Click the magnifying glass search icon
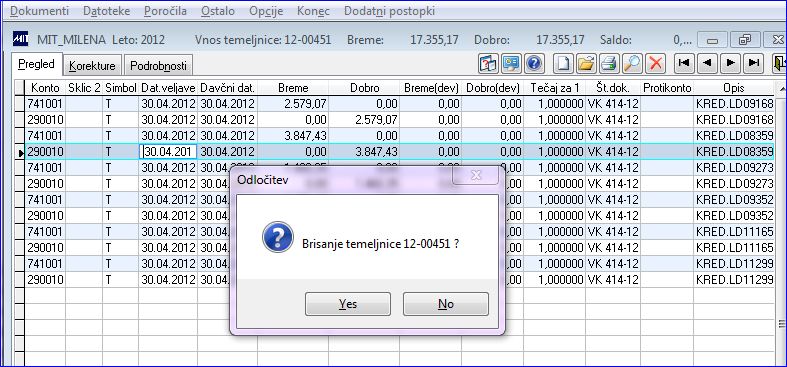Viewport: 787px width, 367px height. pos(632,63)
